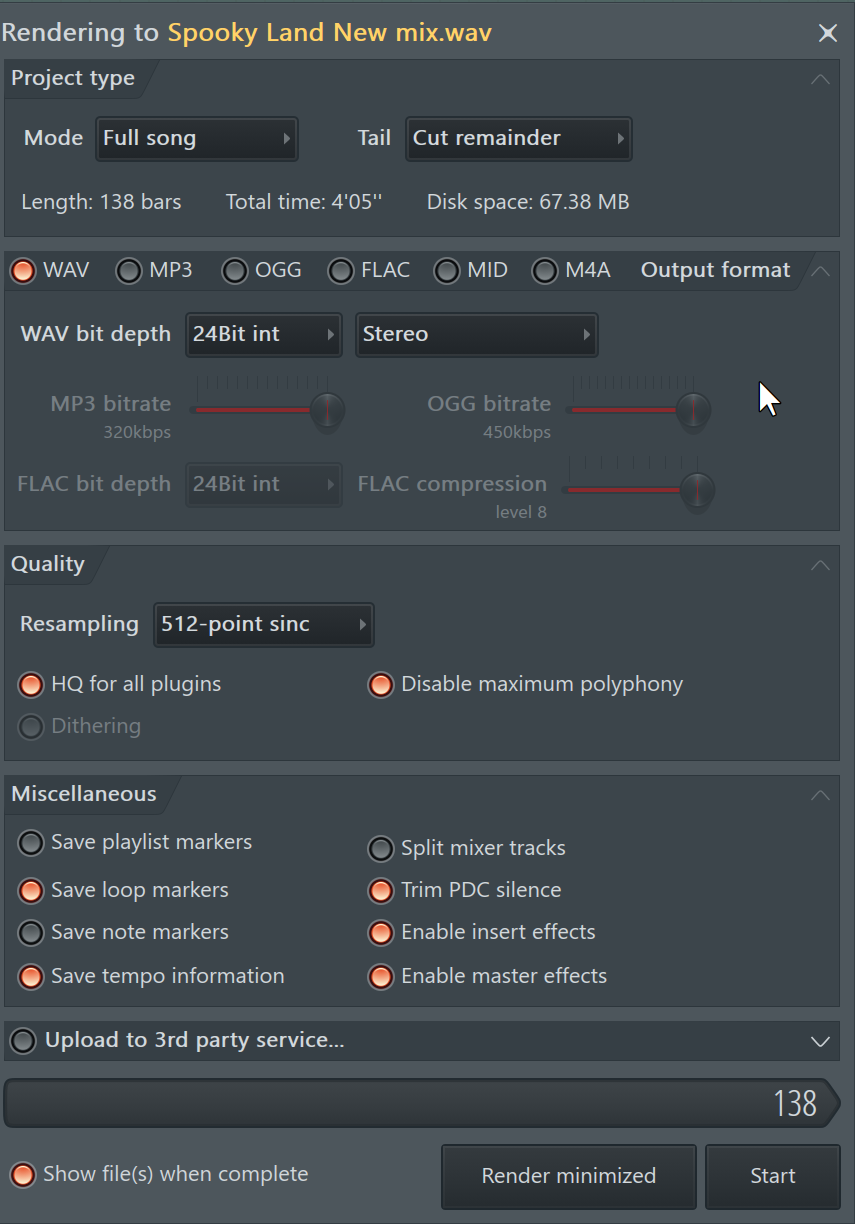
Task: Turn on Save playlist markers
Action: 32,843
